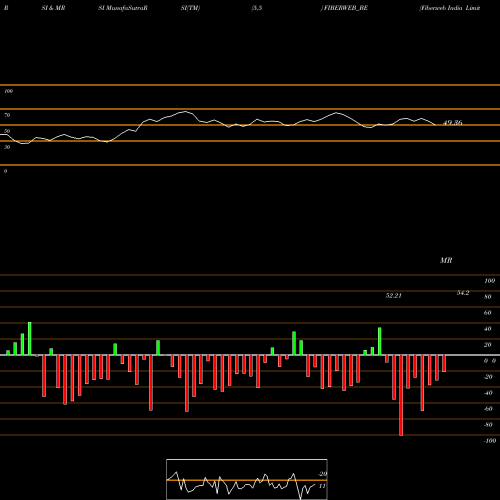Image resolution: width=500 pixels, height=500 pixels.
Task: Select the SI MunafaSutraR title text
Action: [123, 8]
